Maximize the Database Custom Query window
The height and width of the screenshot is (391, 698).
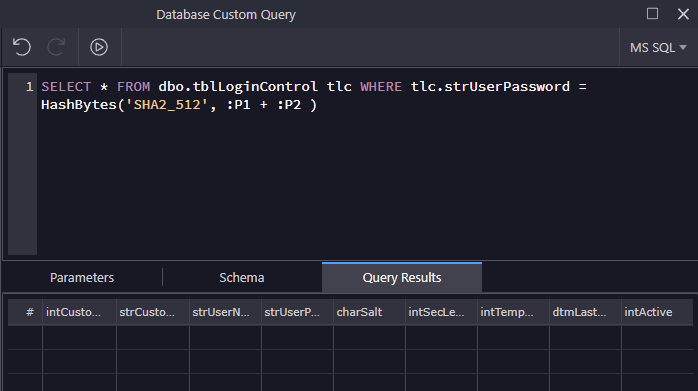(x=652, y=14)
